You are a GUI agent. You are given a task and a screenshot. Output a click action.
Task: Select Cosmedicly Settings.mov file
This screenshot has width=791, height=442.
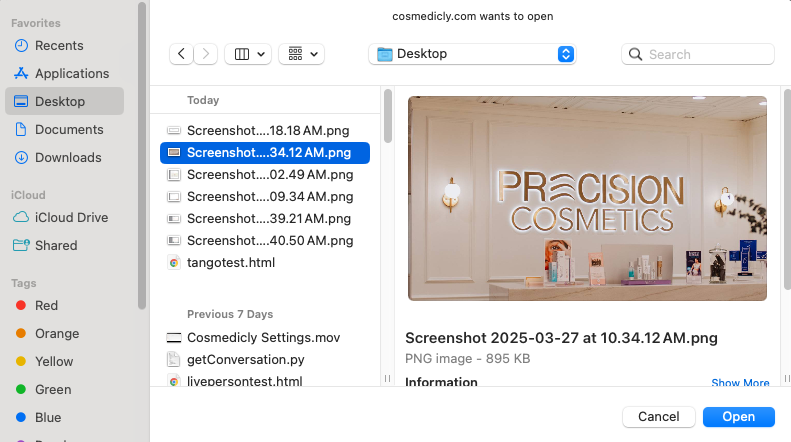pos(265,338)
